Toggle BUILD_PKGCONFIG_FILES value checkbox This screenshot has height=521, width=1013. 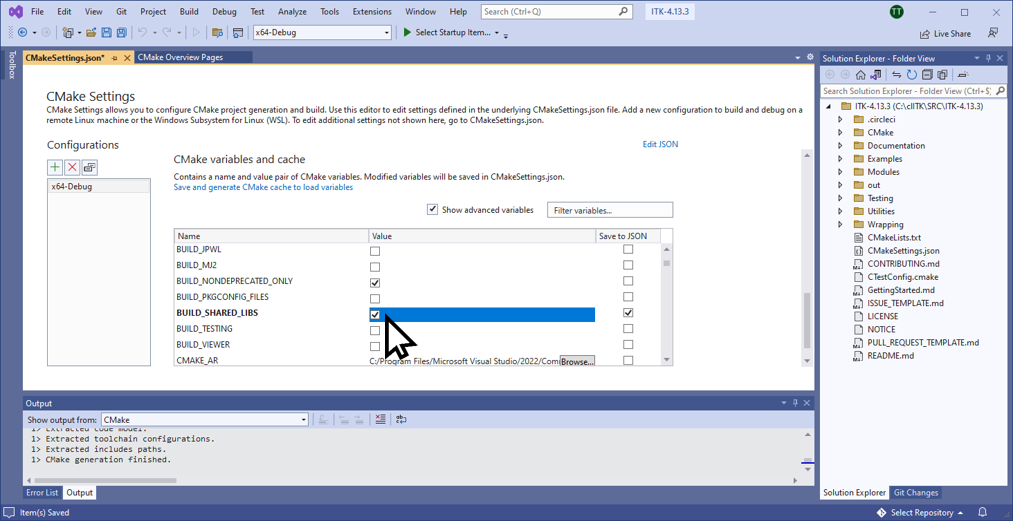click(375, 299)
